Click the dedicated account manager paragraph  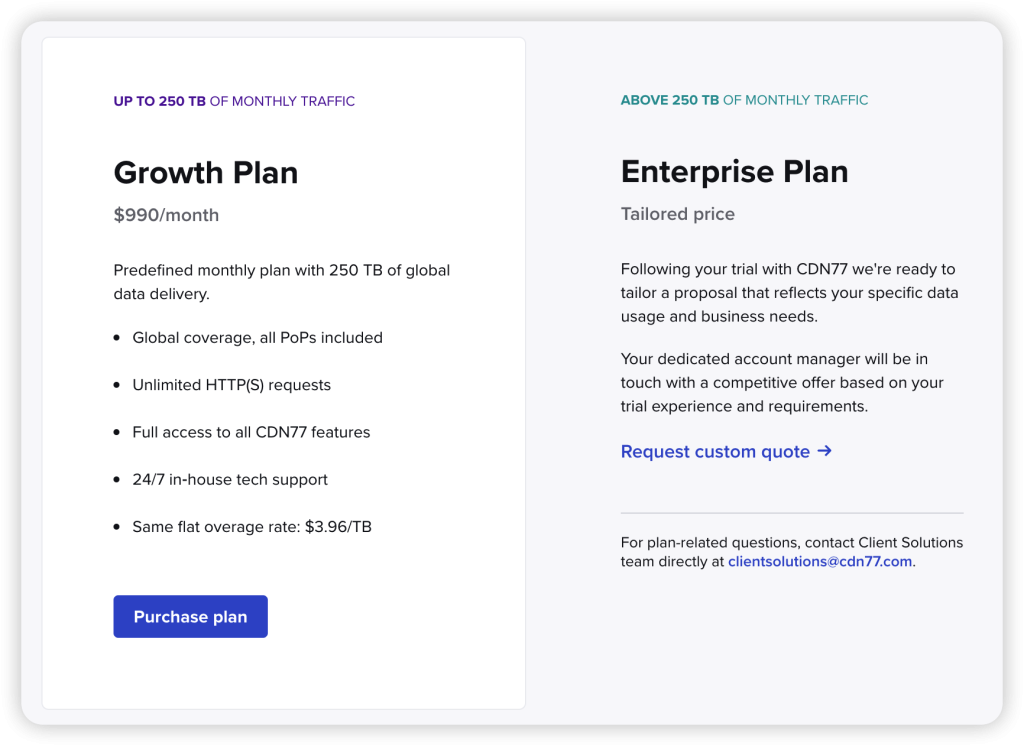point(782,383)
